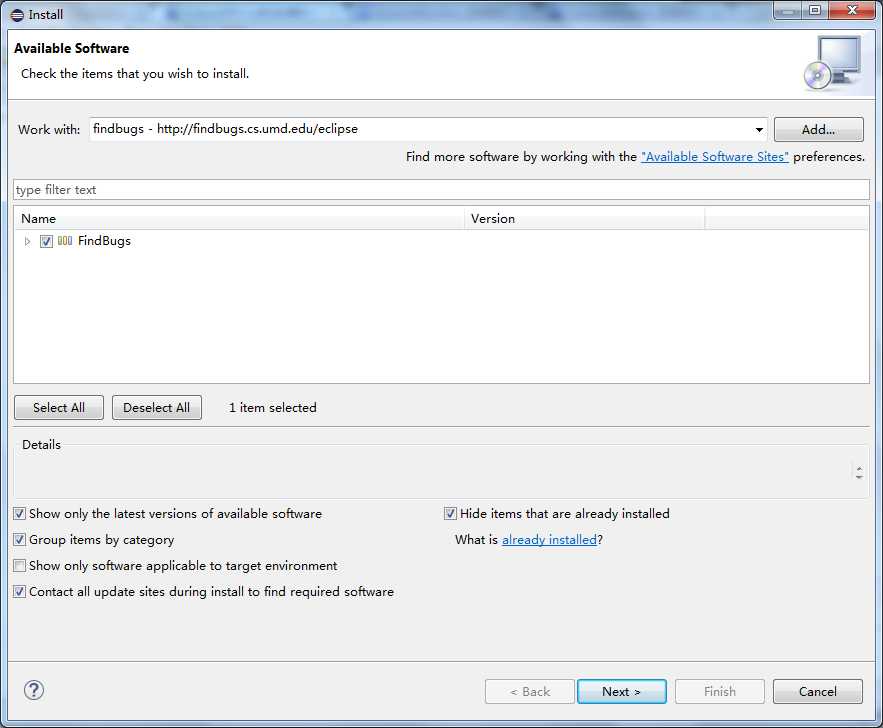883x728 pixels.
Task: Open the Work with dropdown arrow
Action: tap(759, 129)
